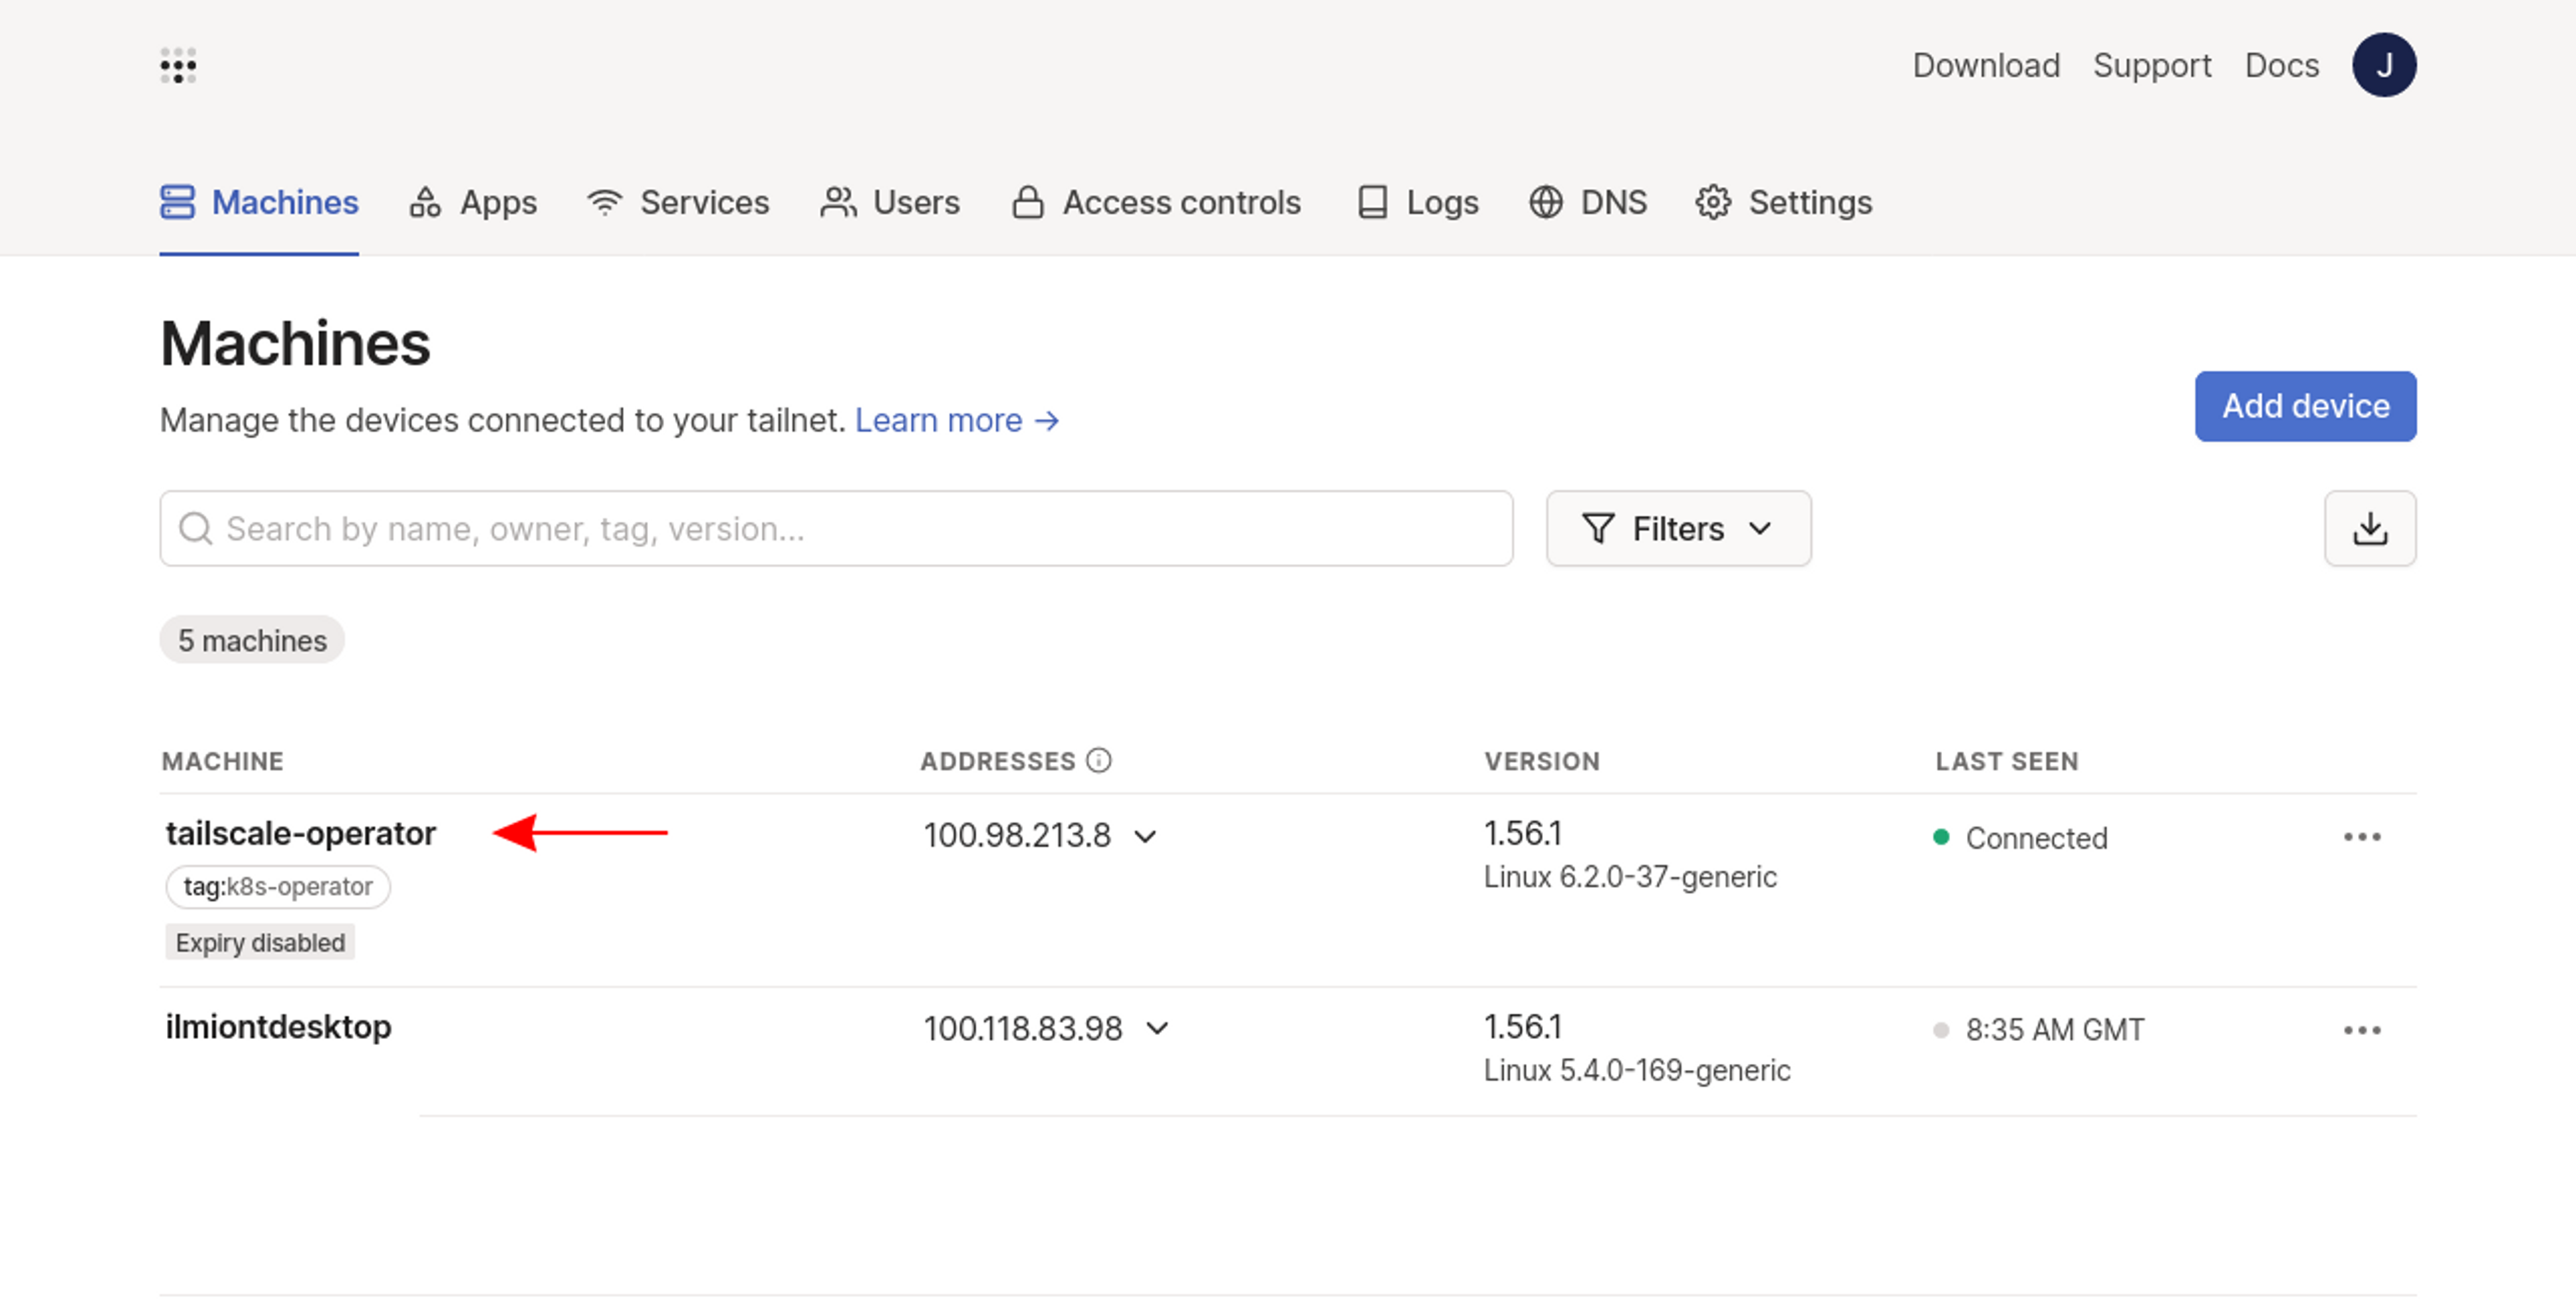The width and height of the screenshot is (2576, 1302).
Task: Open the Docs link in header
Action: click(x=2280, y=65)
